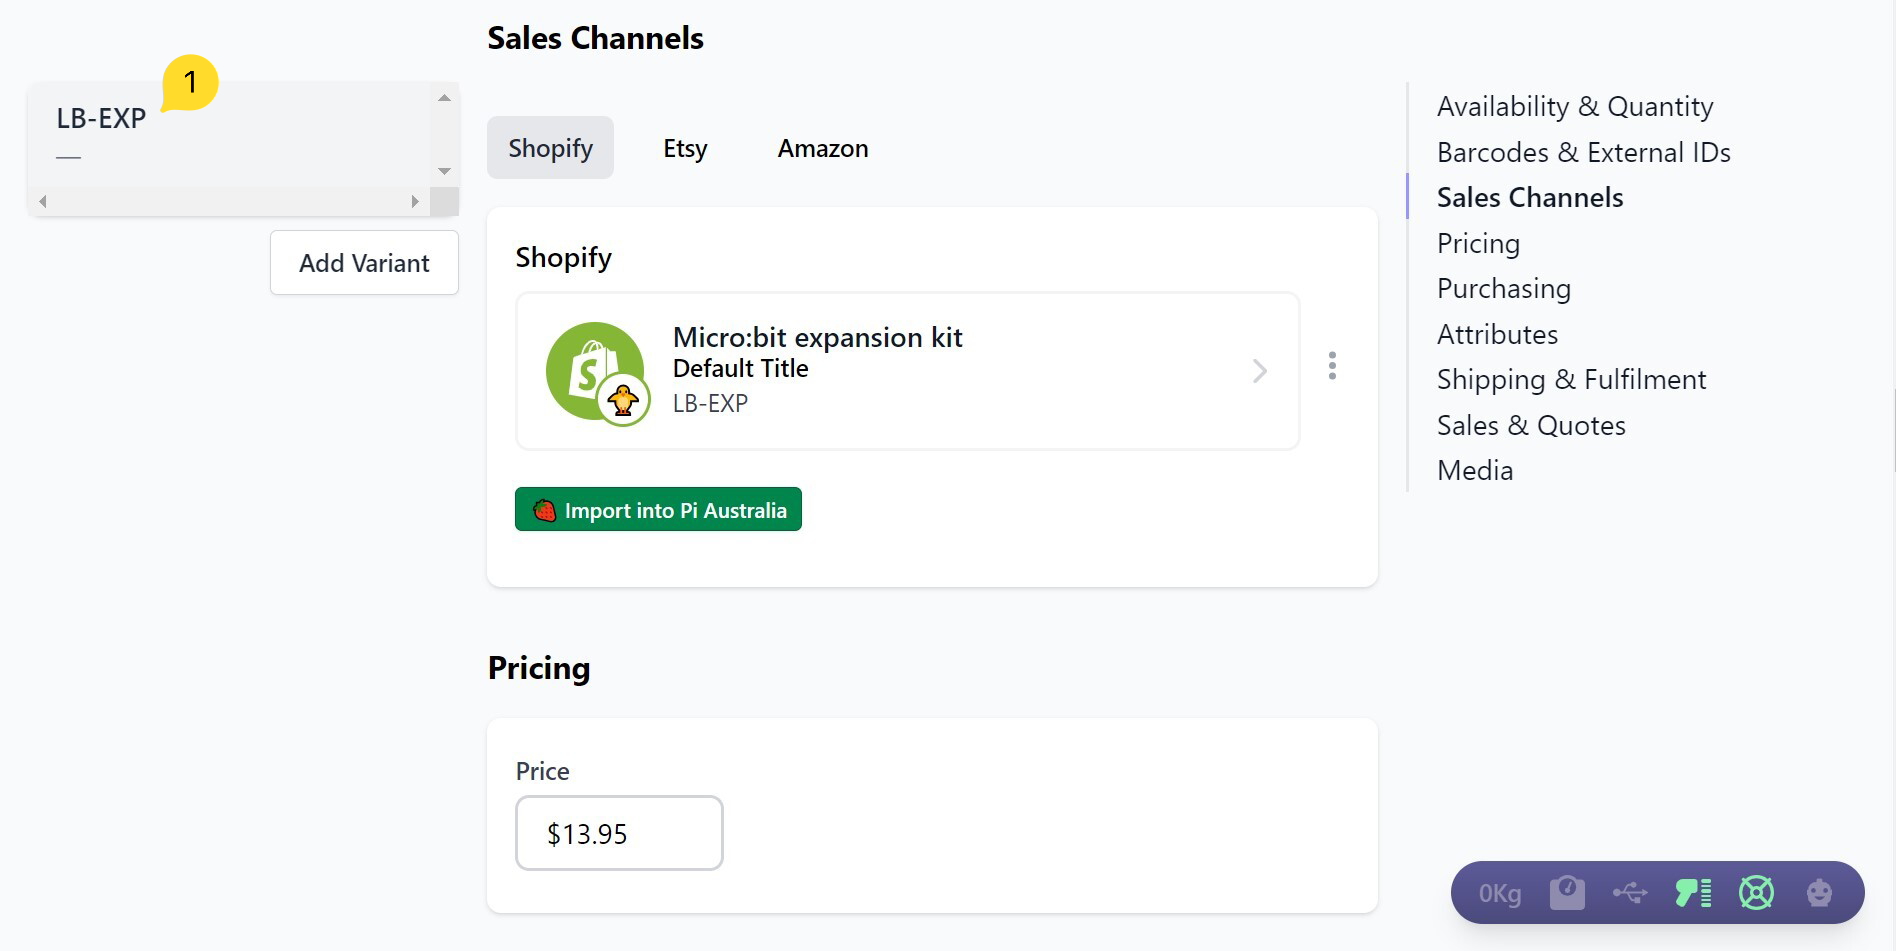Click the Shopify logo on listing card
Screen dimensions: 1896x951
[595, 371]
